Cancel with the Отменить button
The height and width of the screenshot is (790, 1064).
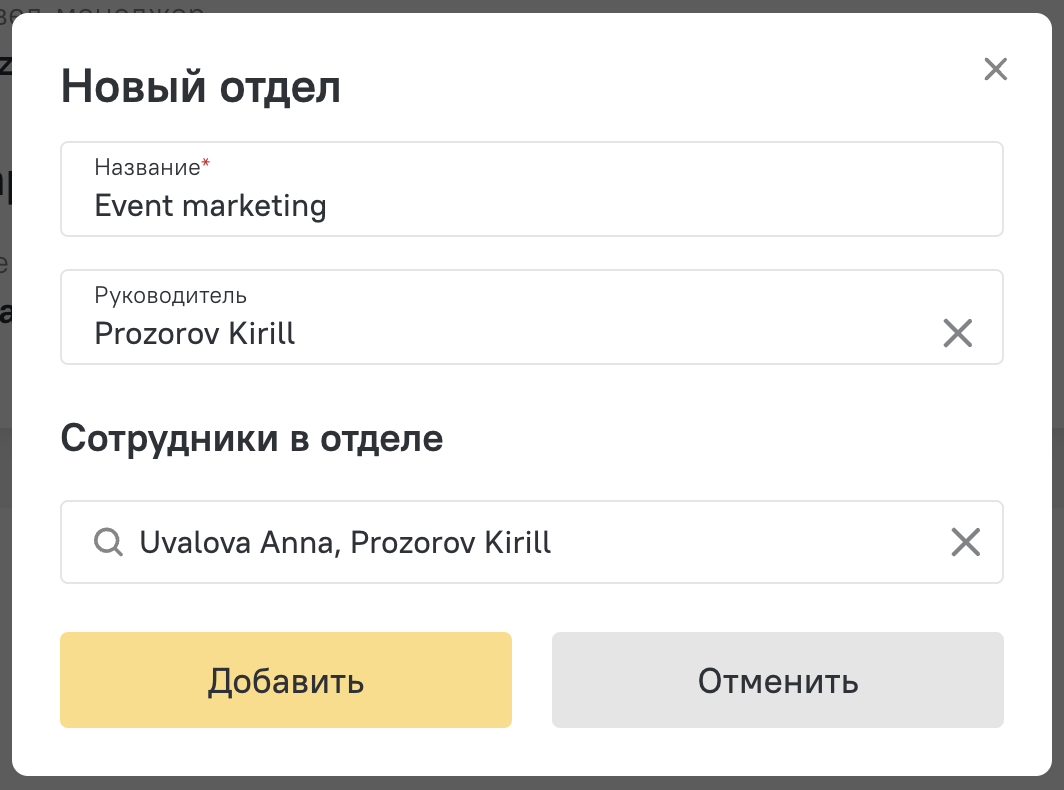tap(778, 680)
